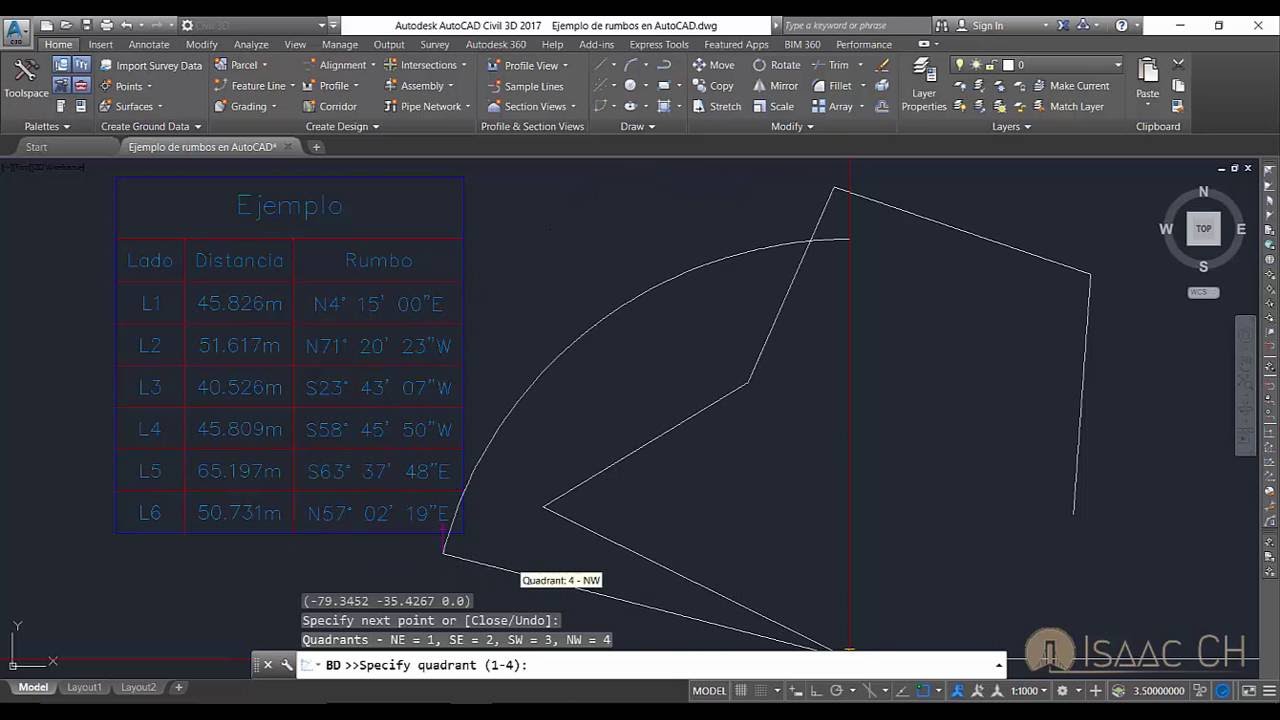This screenshot has width=1280, height=720.
Task: Select the Stretch tool
Action: (717, 106)
